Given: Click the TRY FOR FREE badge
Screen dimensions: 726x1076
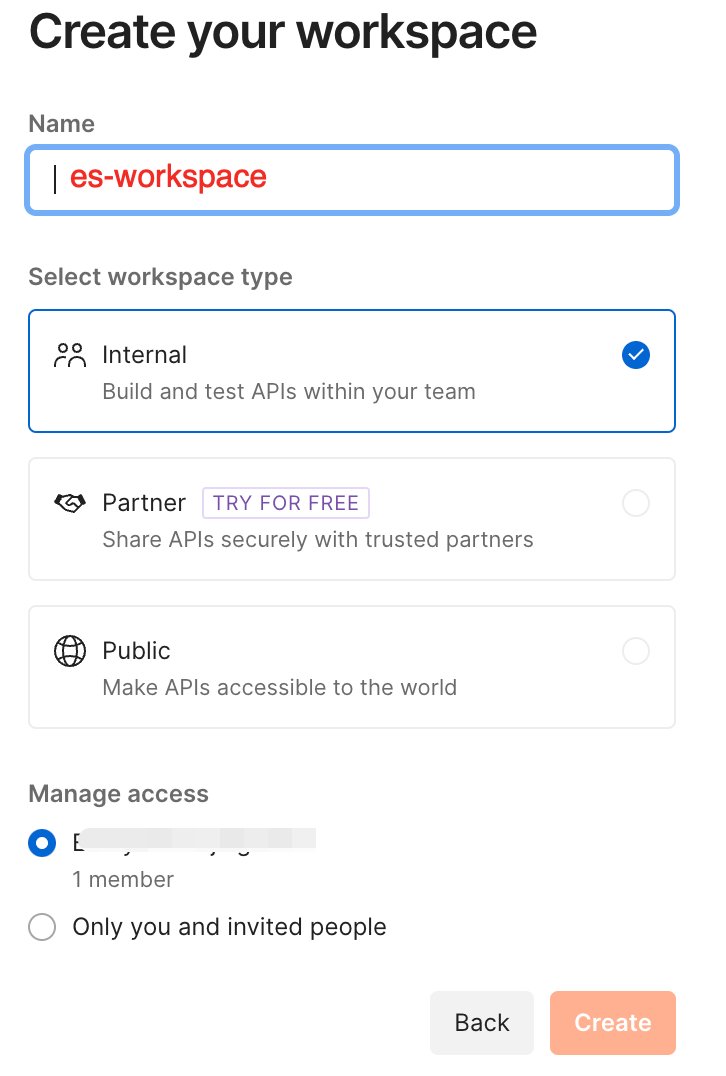Looking at the screenshot, I should (x=286, y=503).
